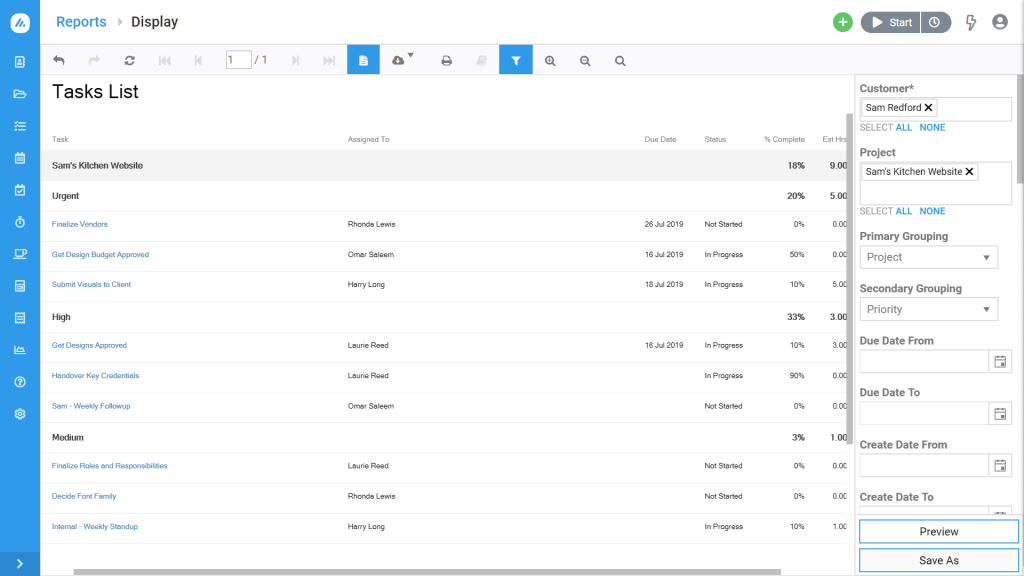
Task: Zoom in on the report
Action: 550,61
